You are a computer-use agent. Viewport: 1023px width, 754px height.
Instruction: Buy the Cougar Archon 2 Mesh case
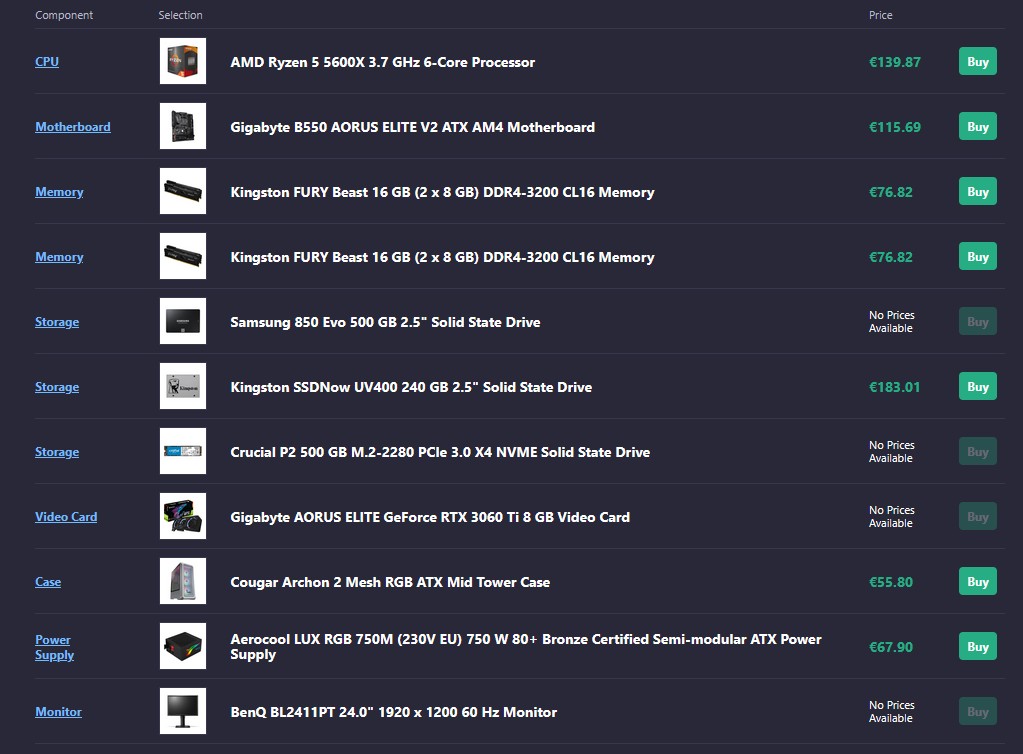977,582
